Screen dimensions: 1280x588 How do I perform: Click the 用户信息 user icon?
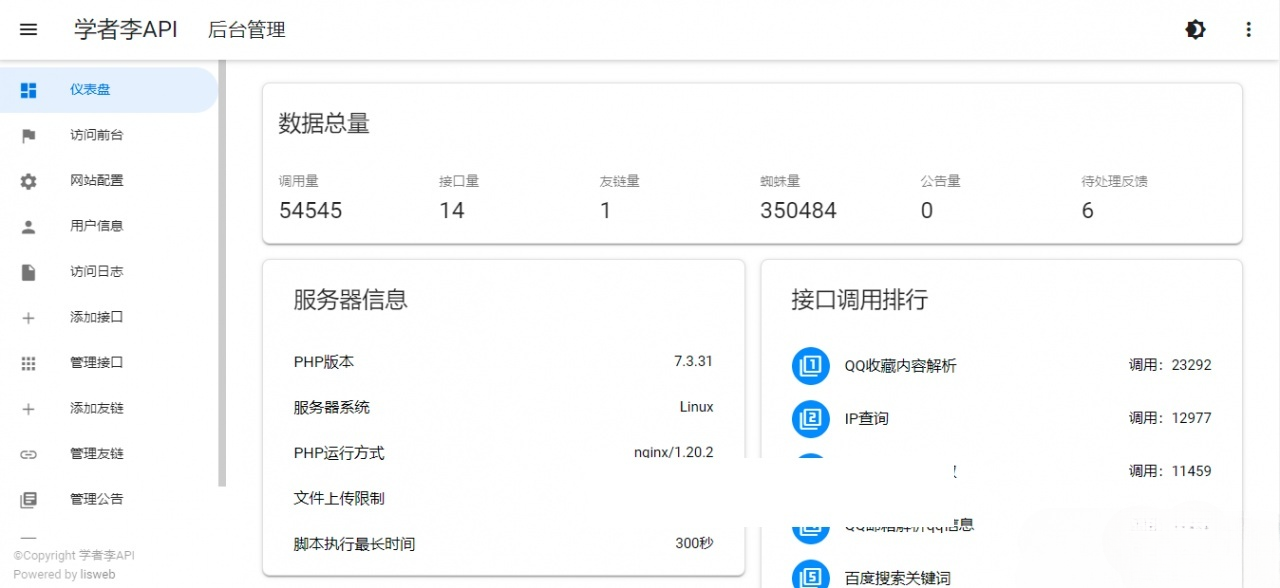click(28, 225)
